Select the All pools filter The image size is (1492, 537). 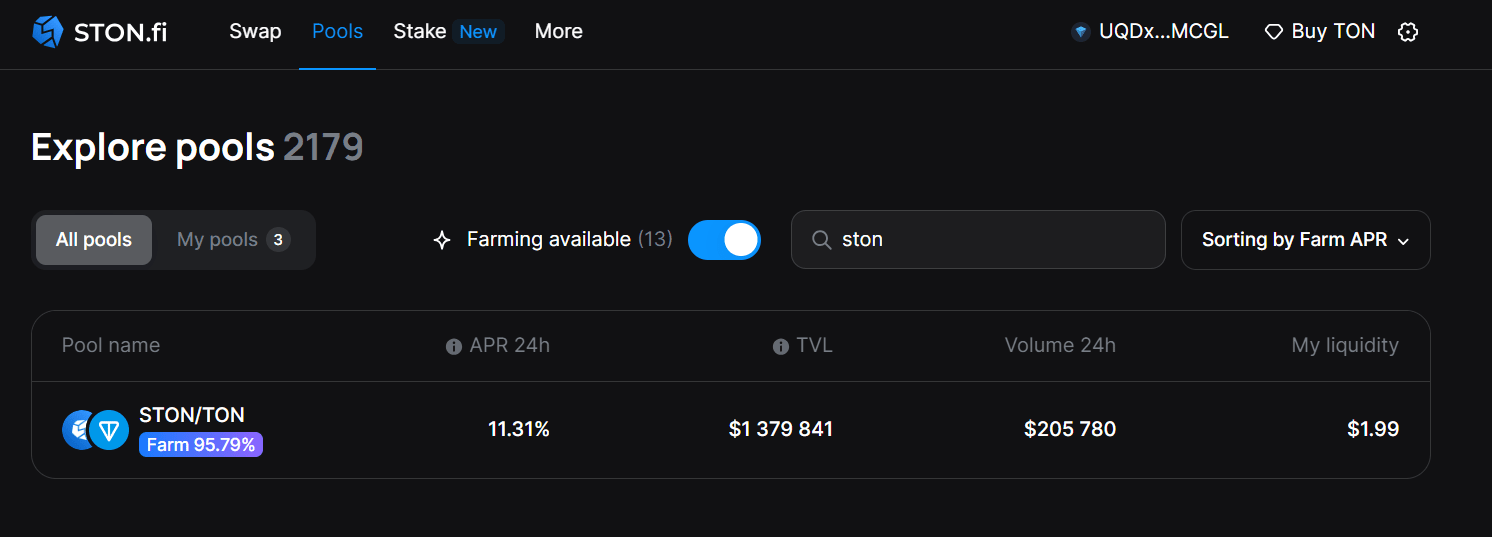pos(94,240)
